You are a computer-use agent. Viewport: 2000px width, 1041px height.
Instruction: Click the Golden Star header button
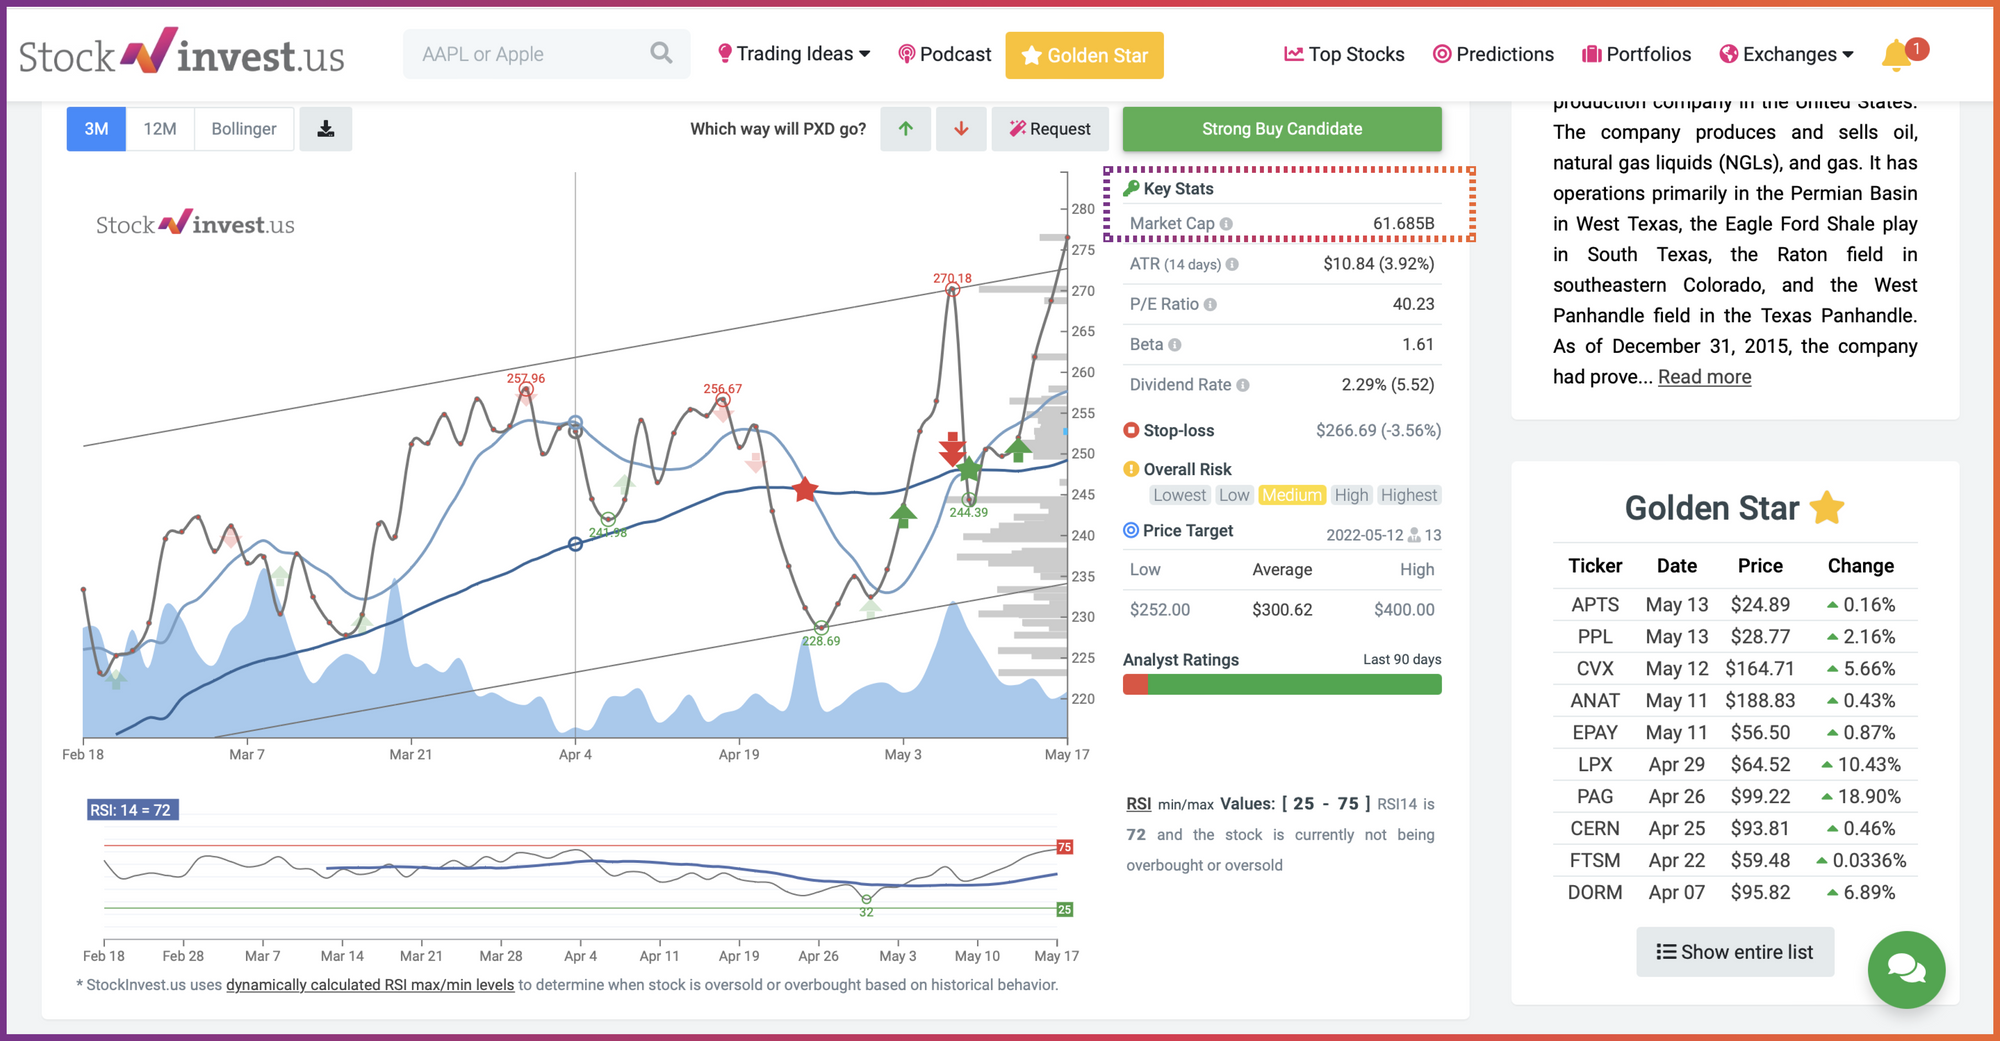[1084, 55]
